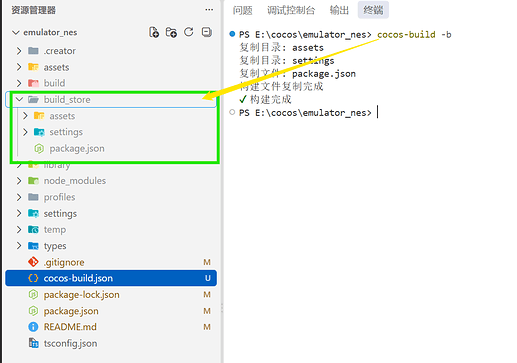The image size is (517, 363).
Task: Click the 'cocos-build -b' command text in terminal
Action: click(414, 35)
